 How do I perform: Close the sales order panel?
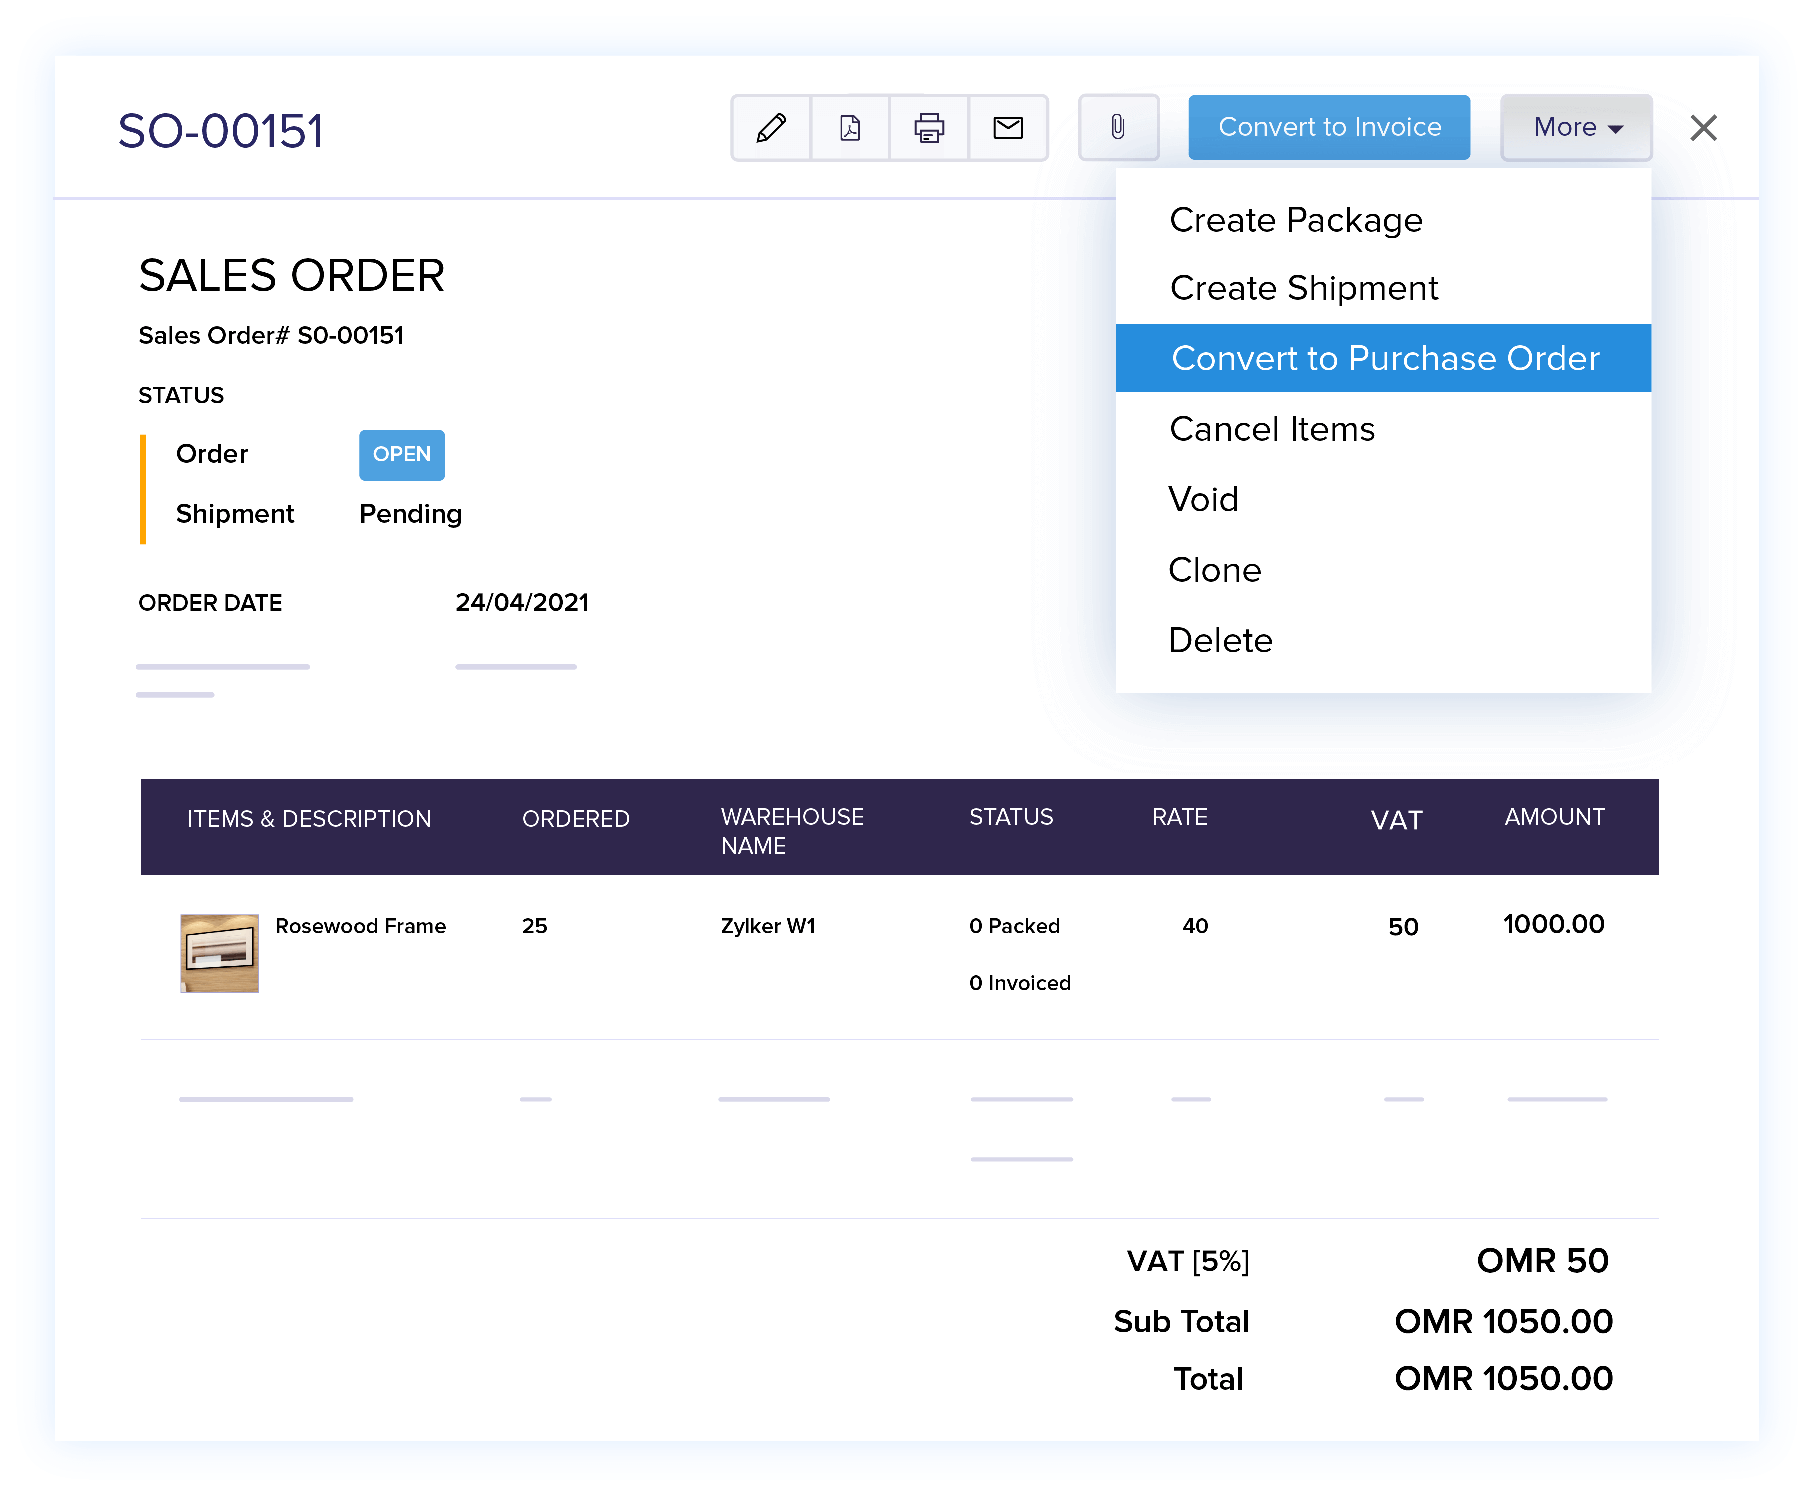coord(1703,128)
